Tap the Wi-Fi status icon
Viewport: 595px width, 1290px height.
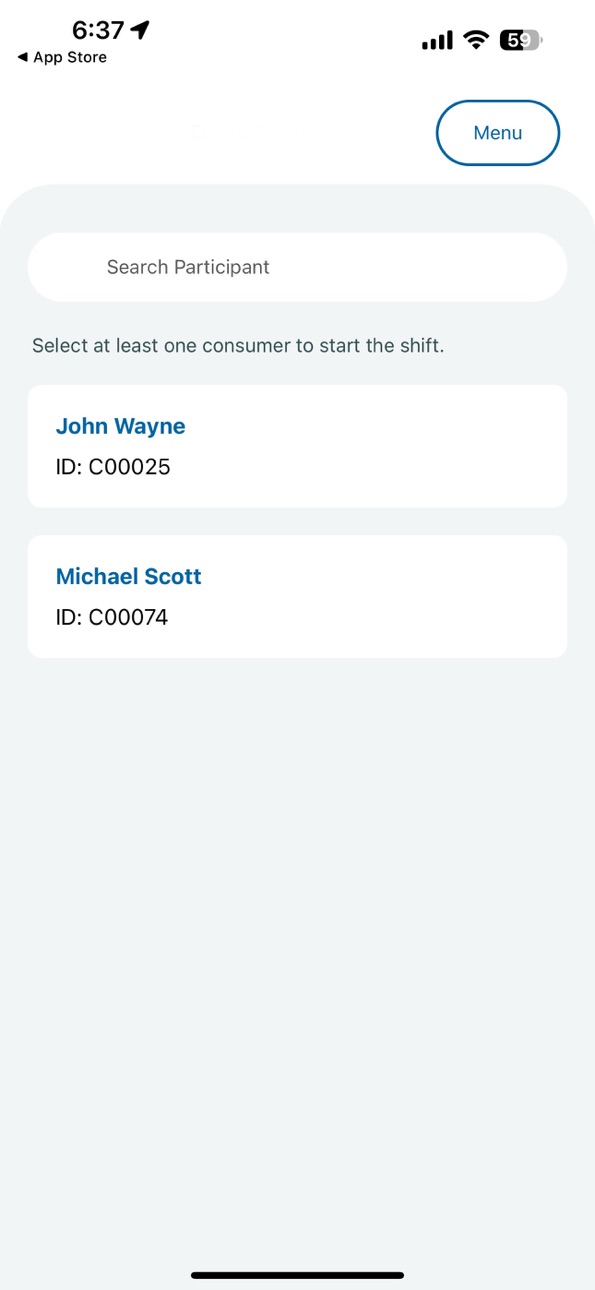coord(476,40)
